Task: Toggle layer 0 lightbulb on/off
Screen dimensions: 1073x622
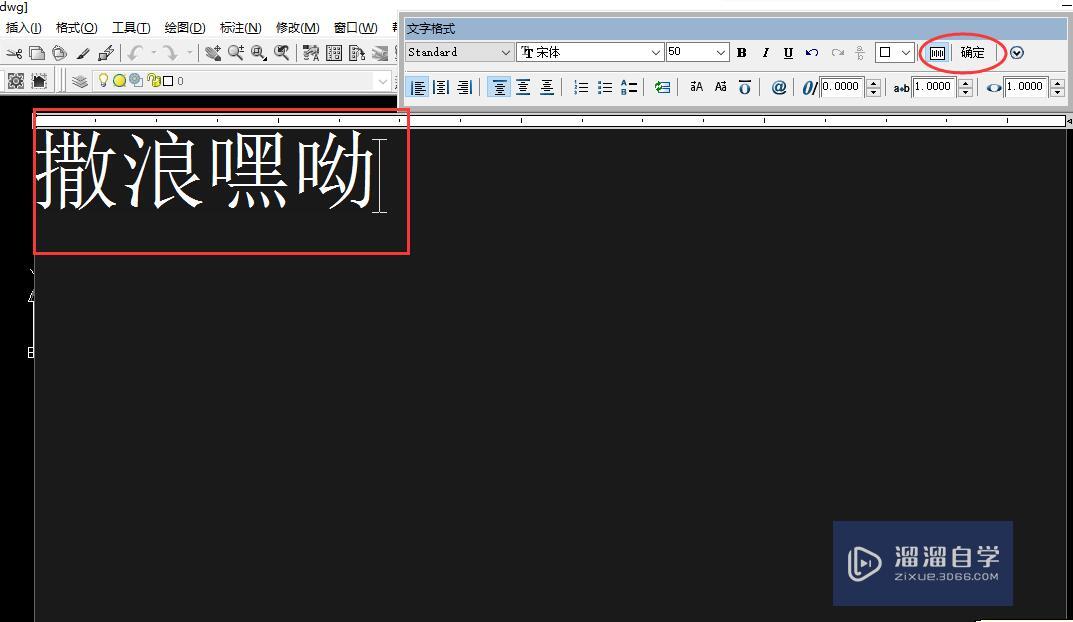Action: [x=103, y=80]
